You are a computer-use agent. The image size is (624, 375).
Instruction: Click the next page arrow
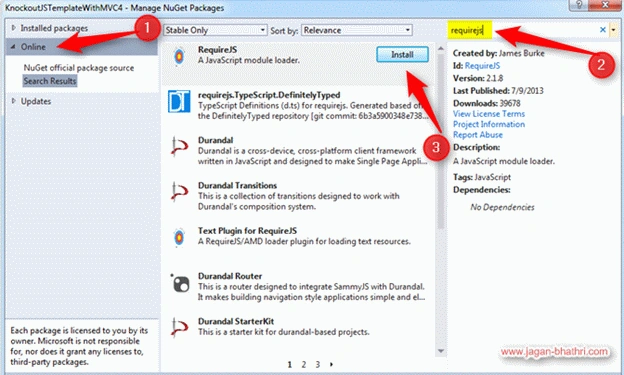tap(331, 364)
